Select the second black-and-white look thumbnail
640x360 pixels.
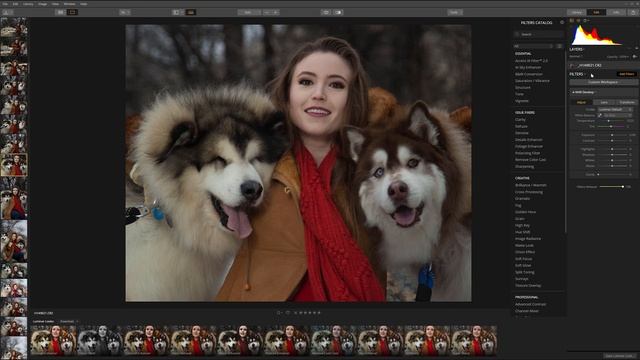[x=100, y=340]
